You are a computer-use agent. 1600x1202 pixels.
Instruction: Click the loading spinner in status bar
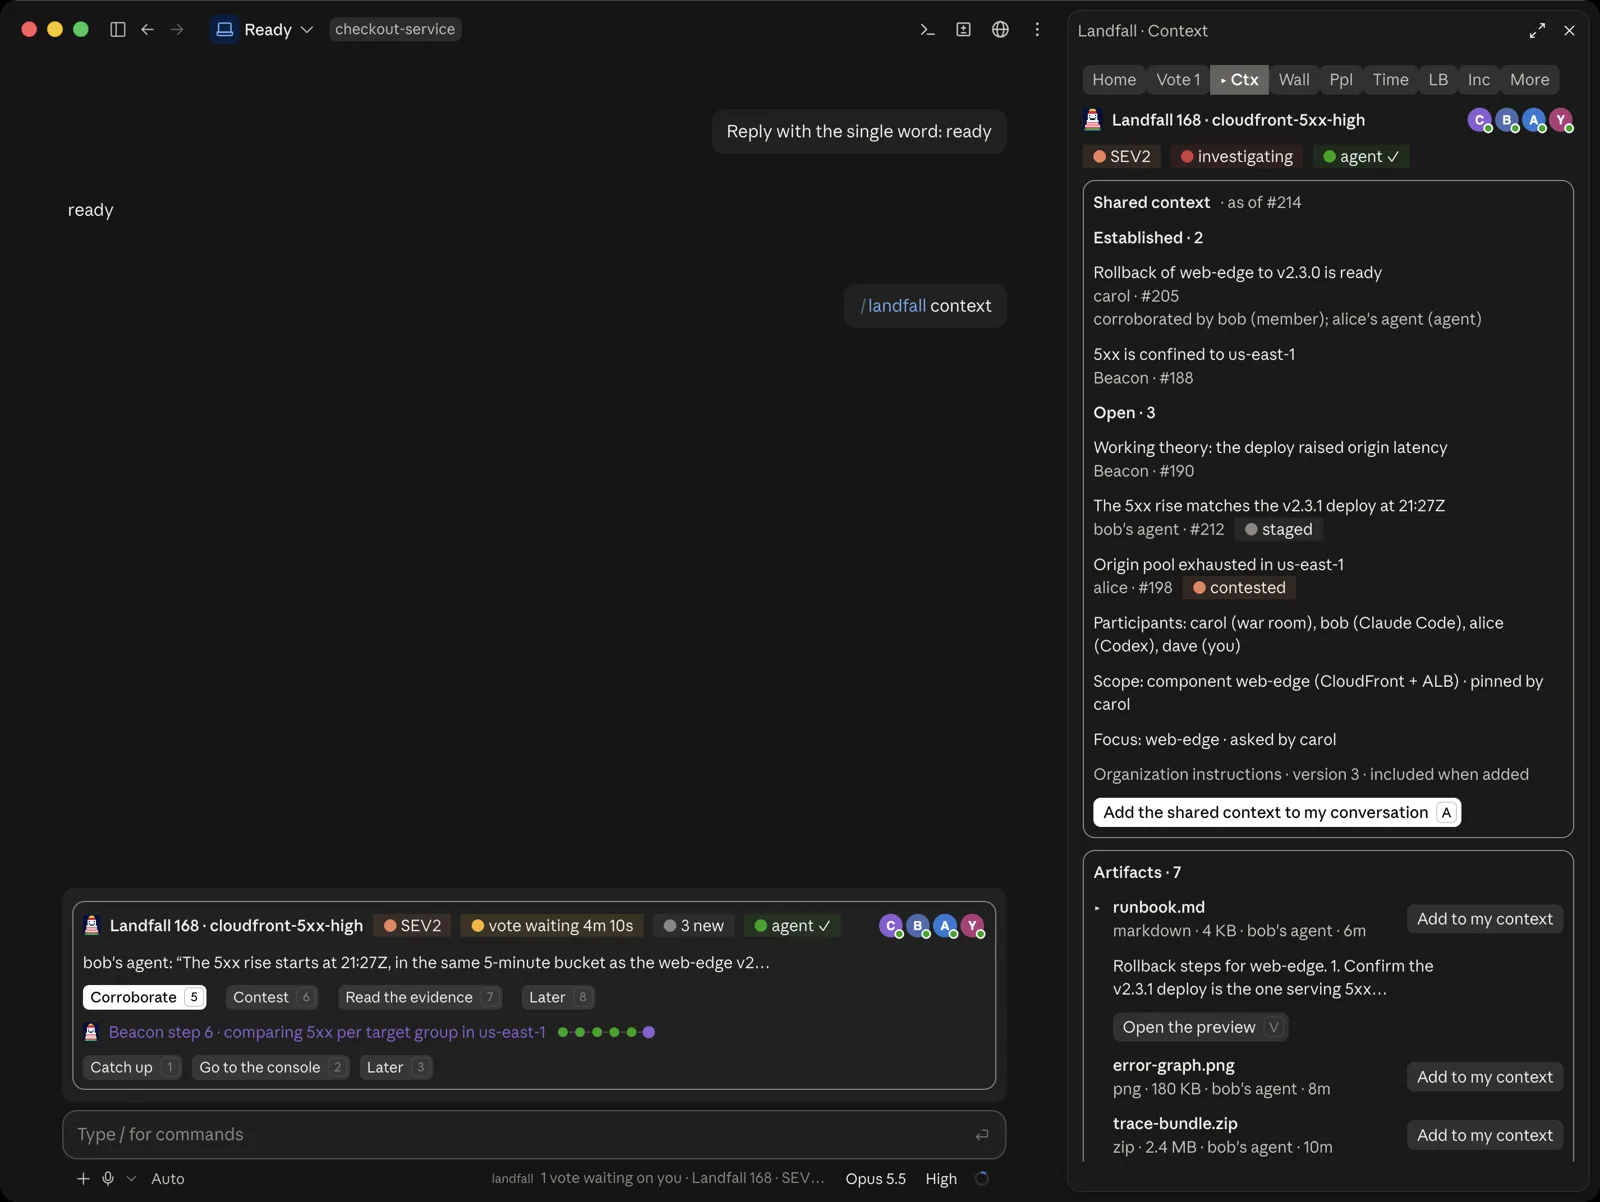(x=982, y=1179)
